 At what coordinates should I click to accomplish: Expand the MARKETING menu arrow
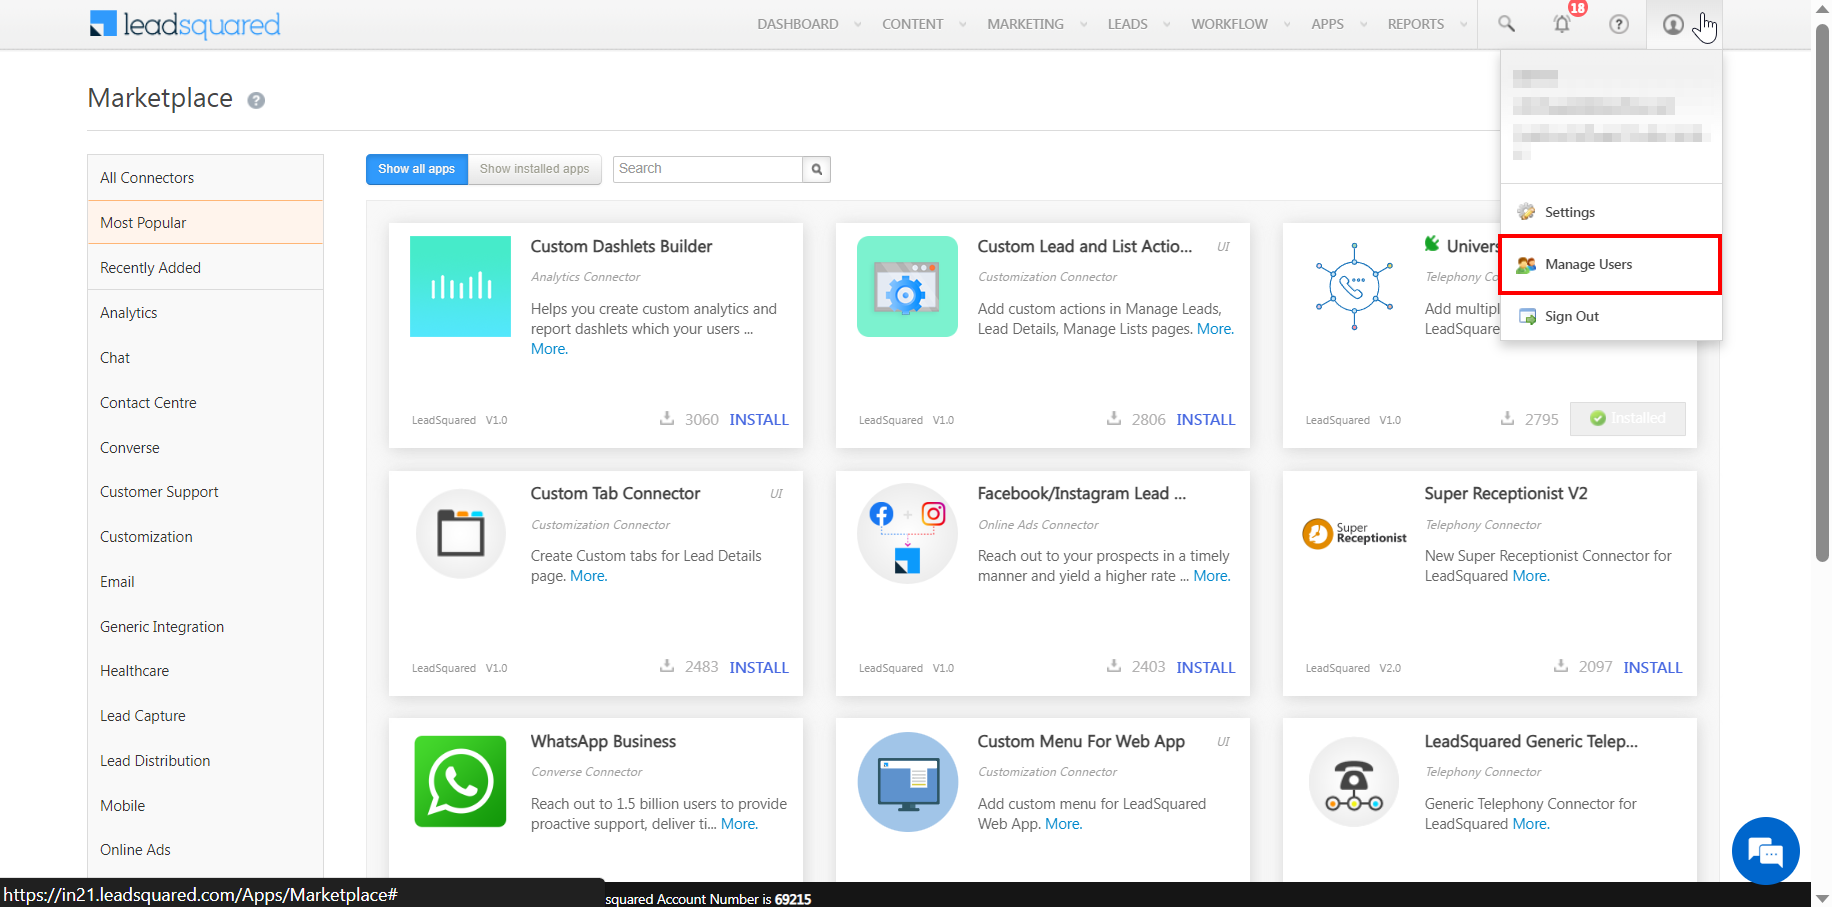pos(1083,25)
